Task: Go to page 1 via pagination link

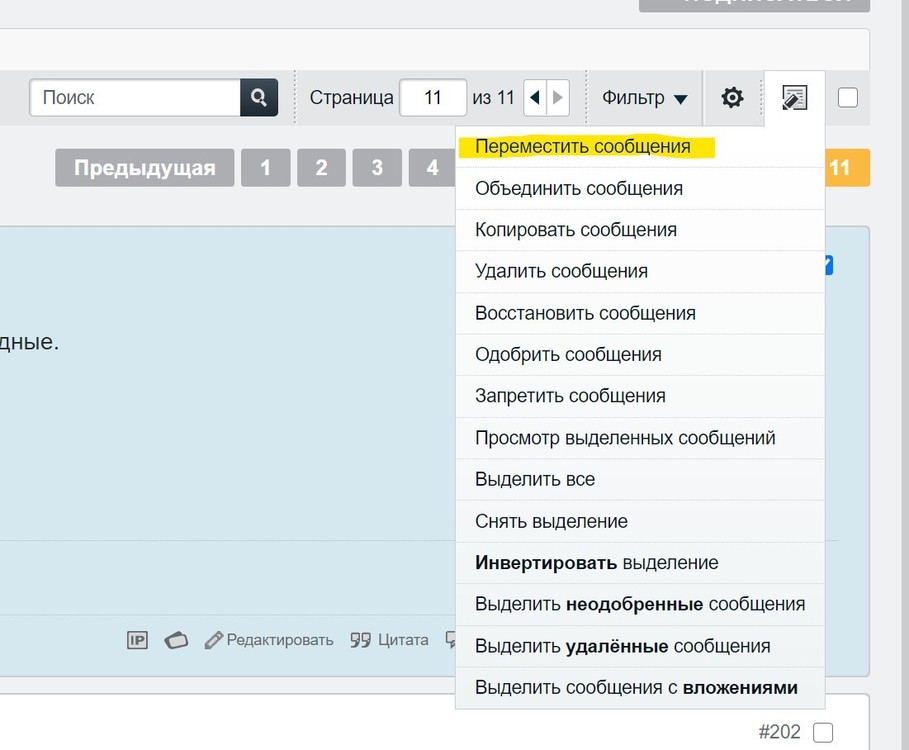Action: click(266, 167)
